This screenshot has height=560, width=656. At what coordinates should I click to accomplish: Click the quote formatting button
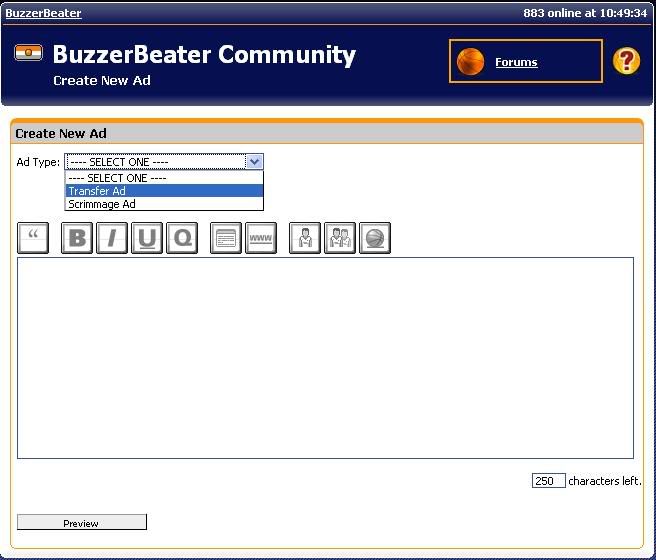34,238
